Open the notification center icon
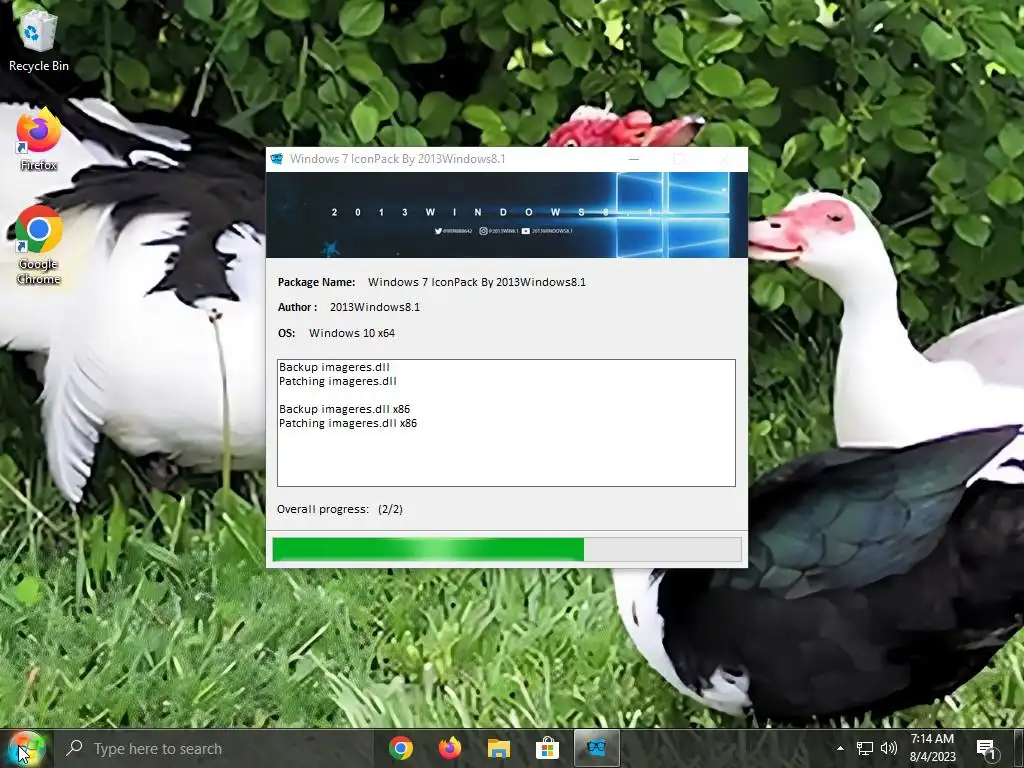This screenshot has height=768, width=1024. click(985, 749)
